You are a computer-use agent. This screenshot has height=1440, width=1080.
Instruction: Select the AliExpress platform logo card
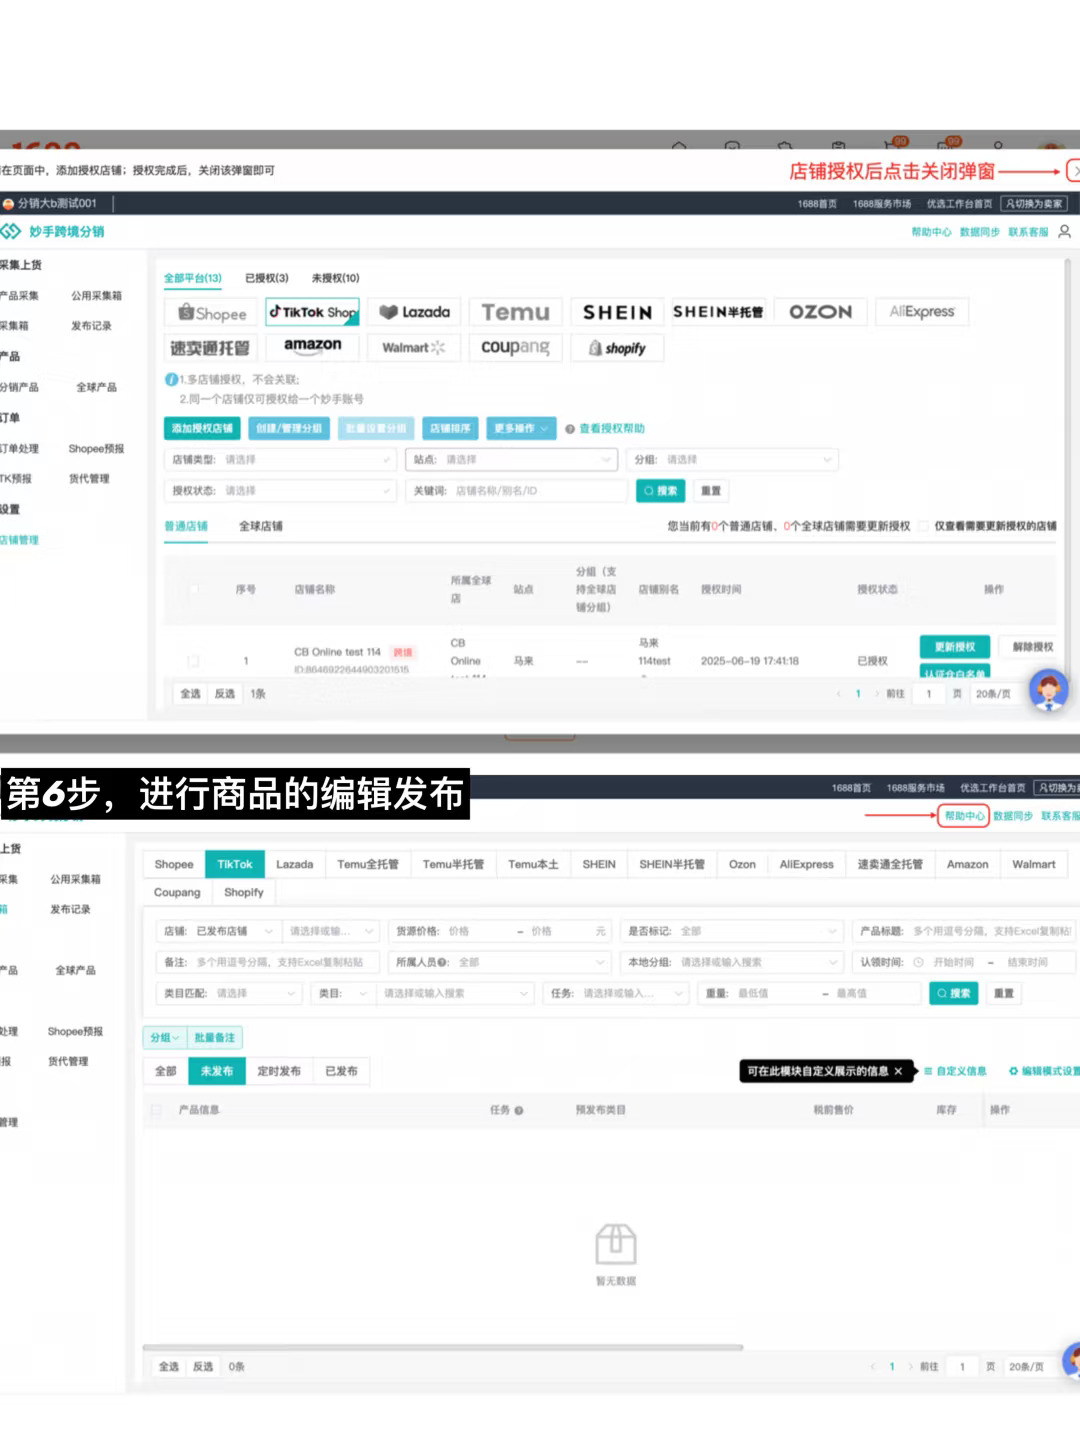point(922,312)
